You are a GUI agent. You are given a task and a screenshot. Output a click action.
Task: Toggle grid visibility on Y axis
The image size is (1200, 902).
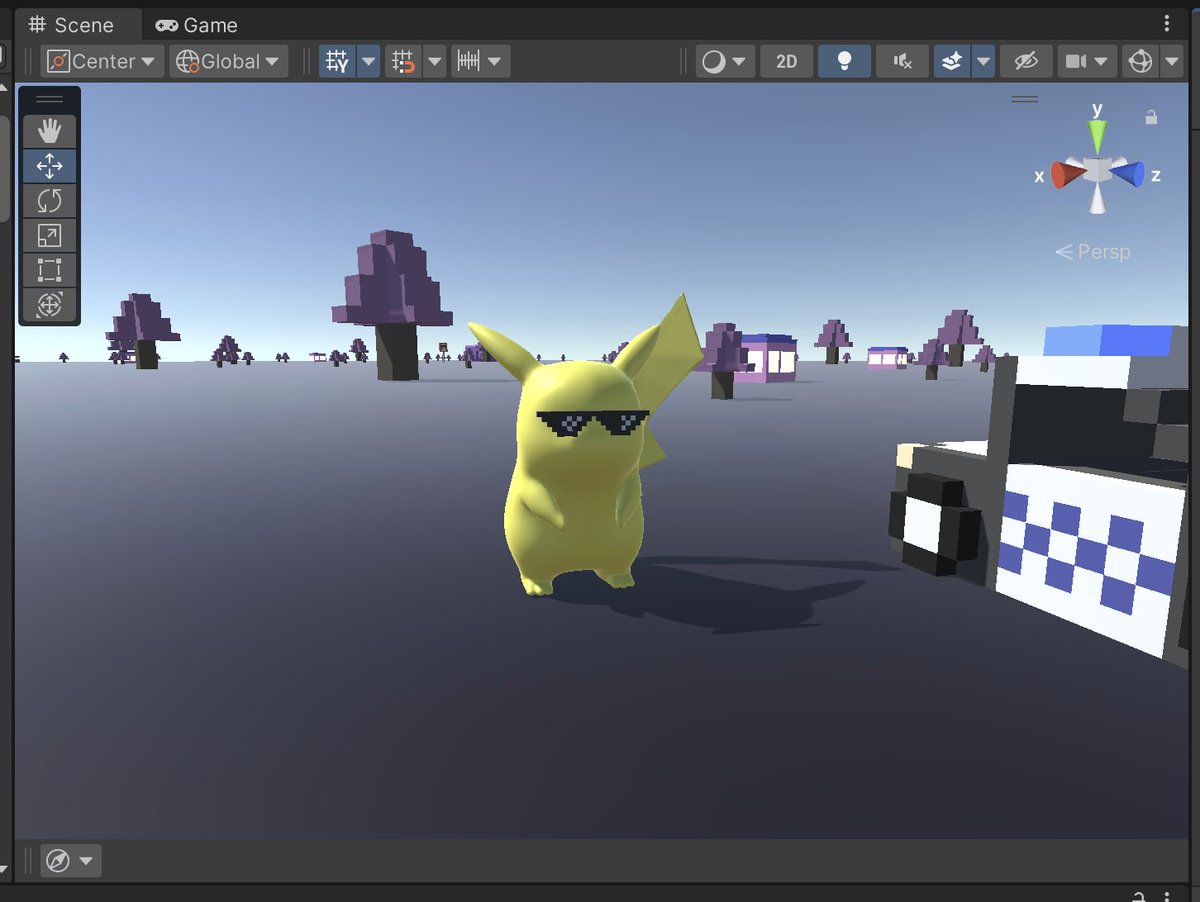click(338, 61)
